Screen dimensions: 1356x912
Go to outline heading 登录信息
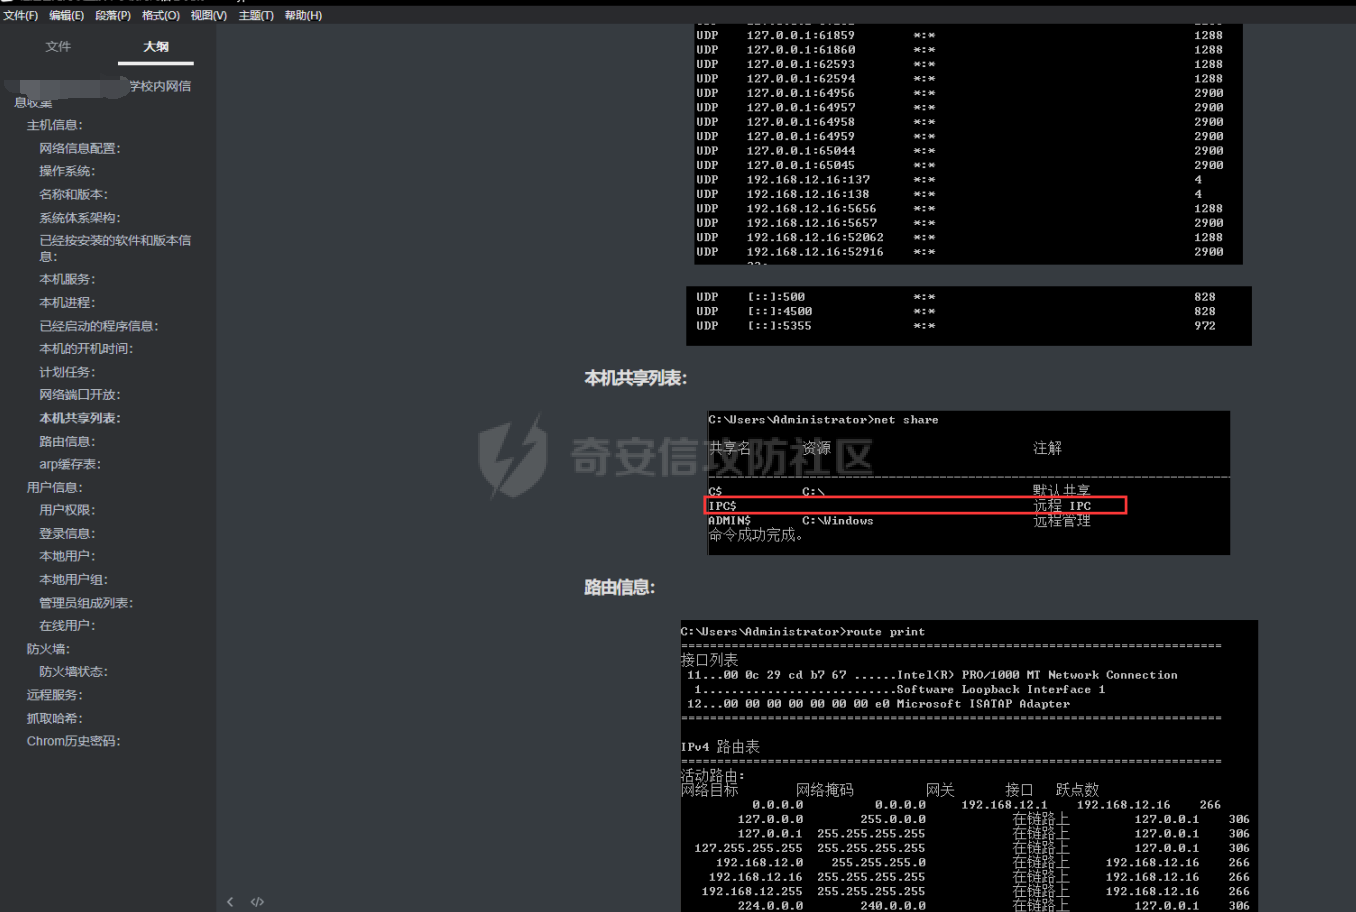click(x=67, y=533)
